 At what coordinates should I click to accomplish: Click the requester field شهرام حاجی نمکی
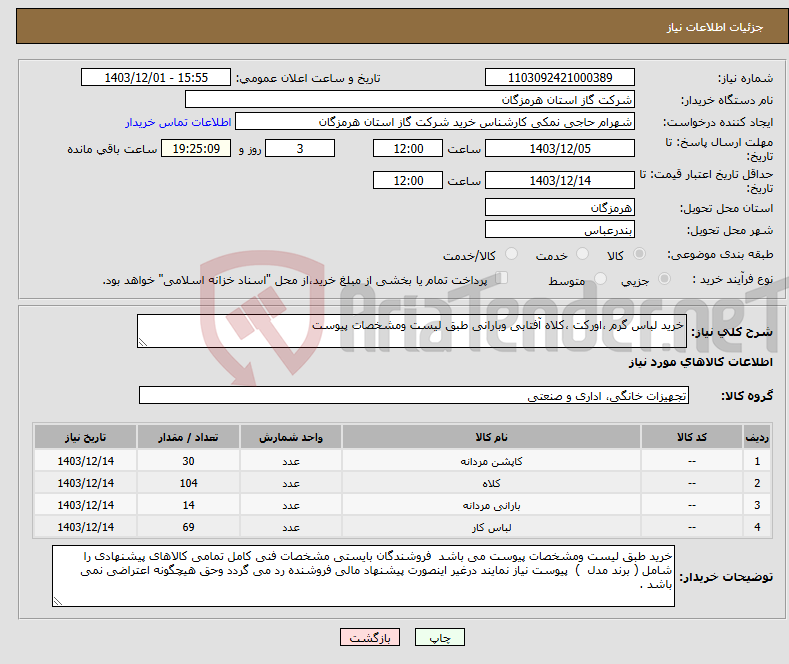click(435, 122)
